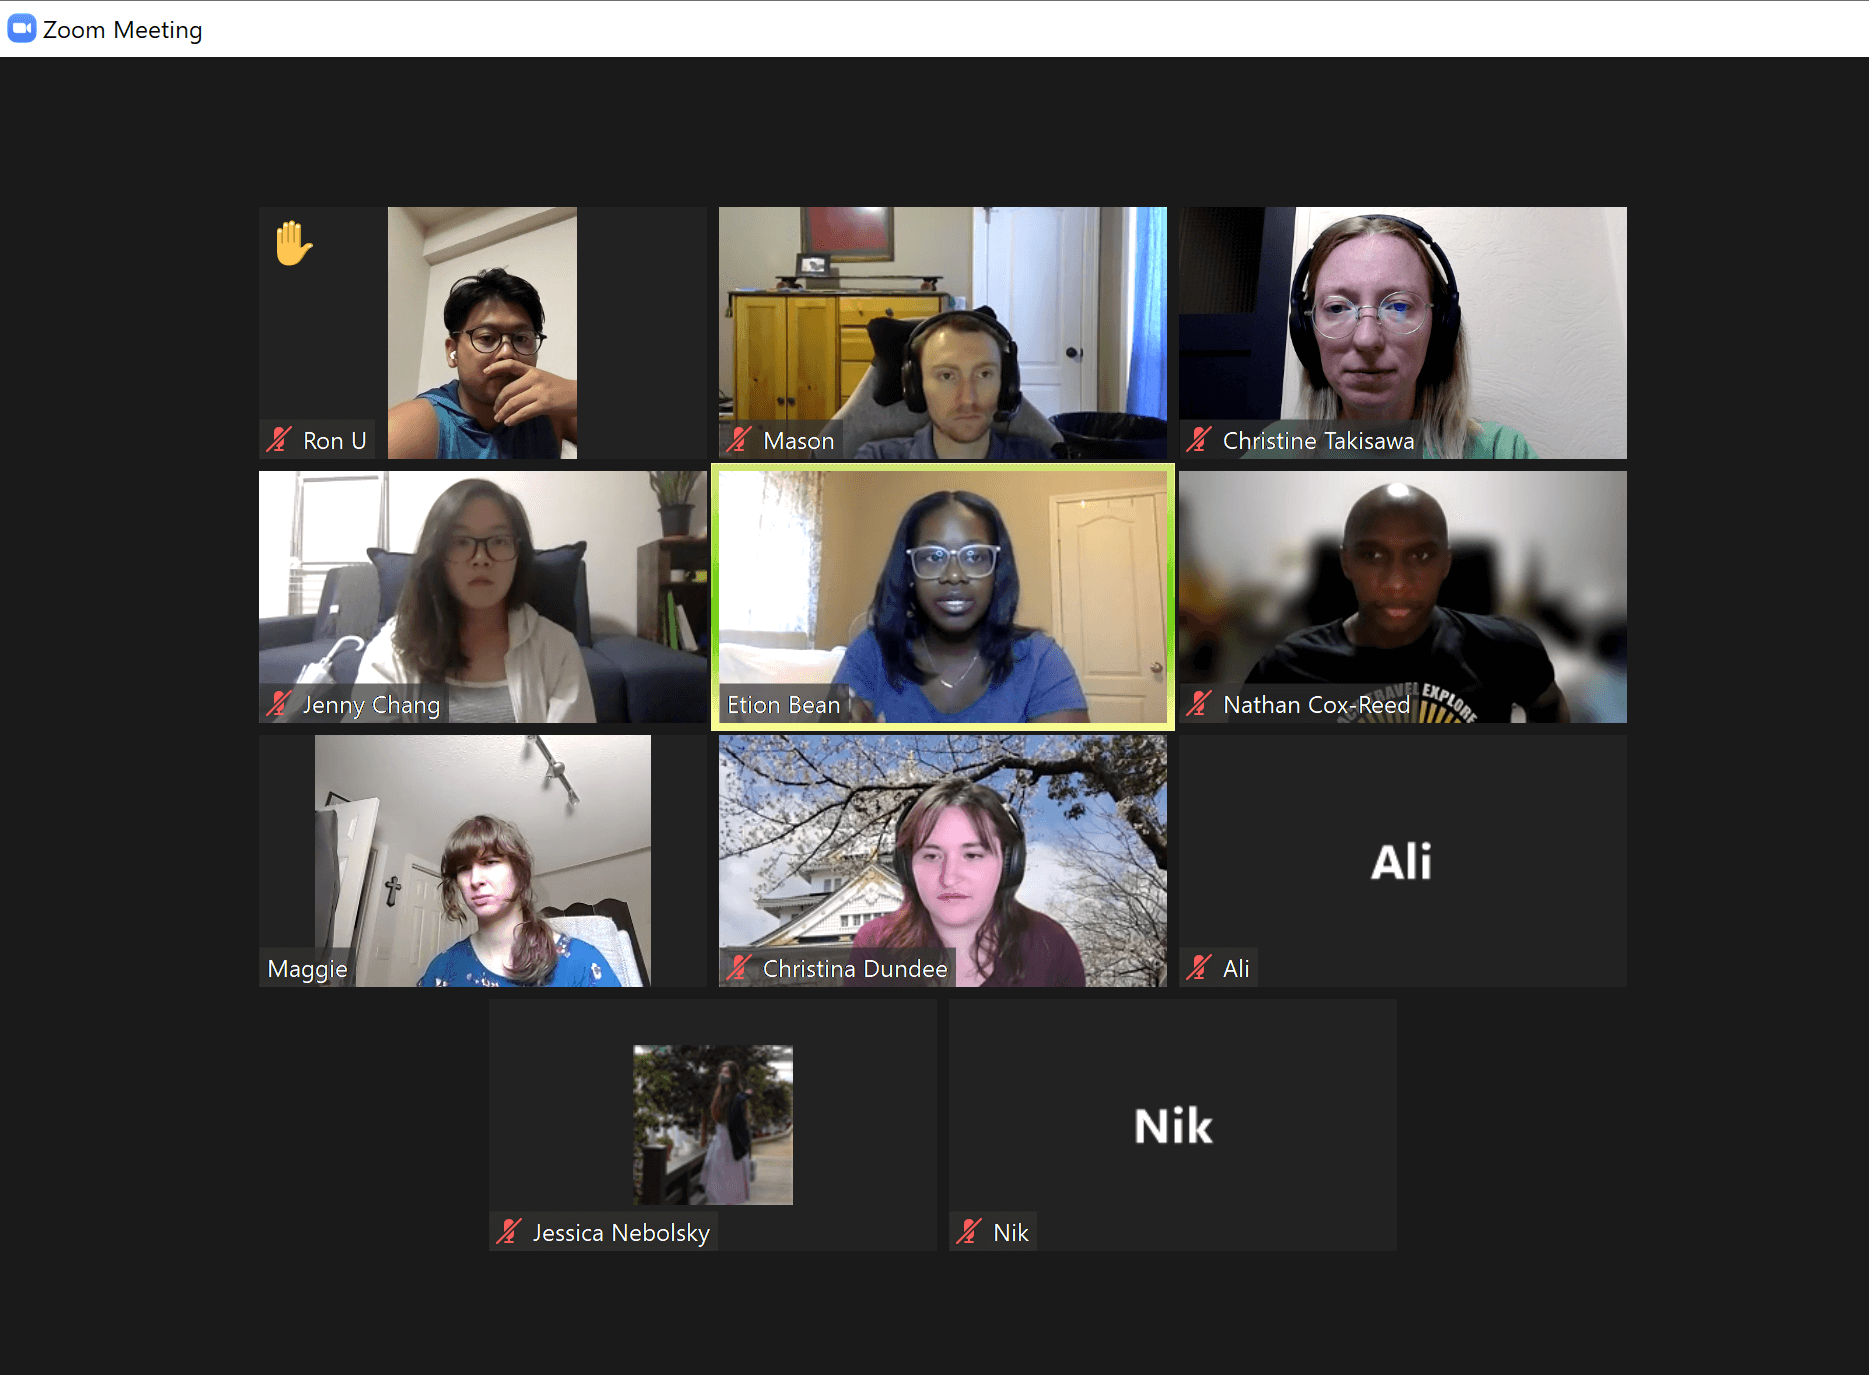Click the Maggie name label
The height and width of the screenshot is (1375, 1869).
pyautogui.click(x=308, y=969)
